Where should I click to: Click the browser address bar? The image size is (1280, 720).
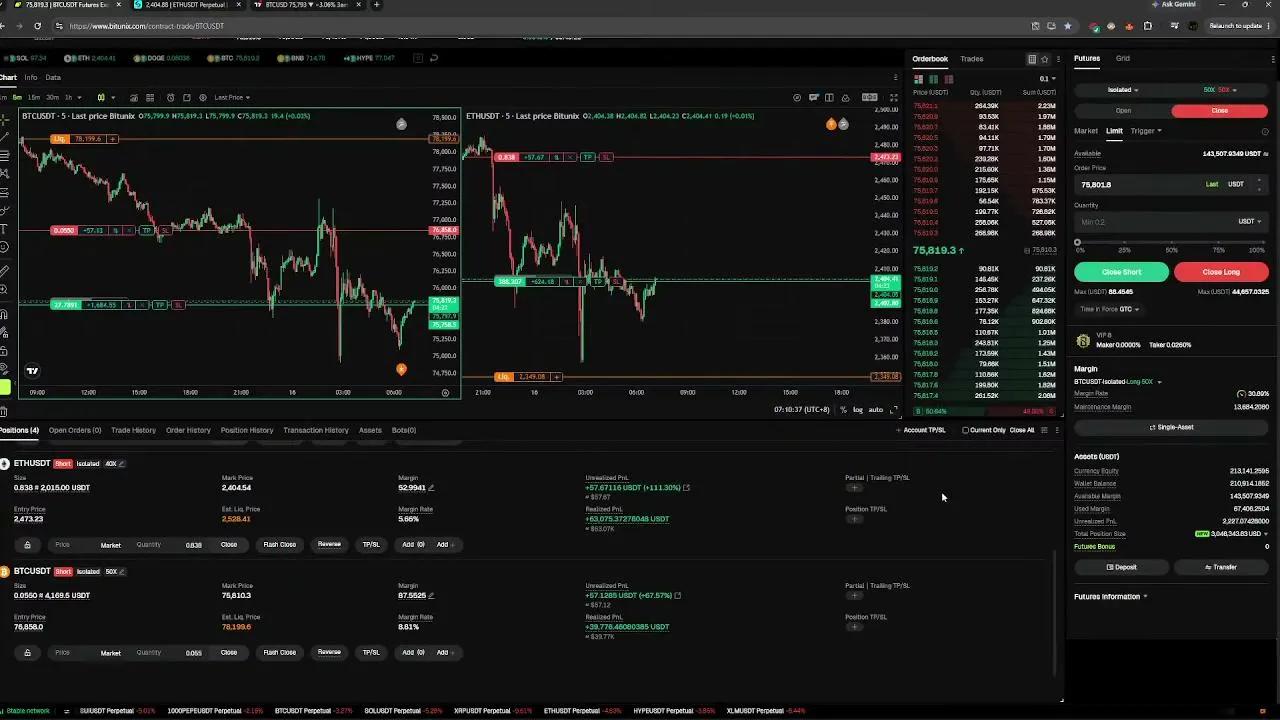coord(540,26)
